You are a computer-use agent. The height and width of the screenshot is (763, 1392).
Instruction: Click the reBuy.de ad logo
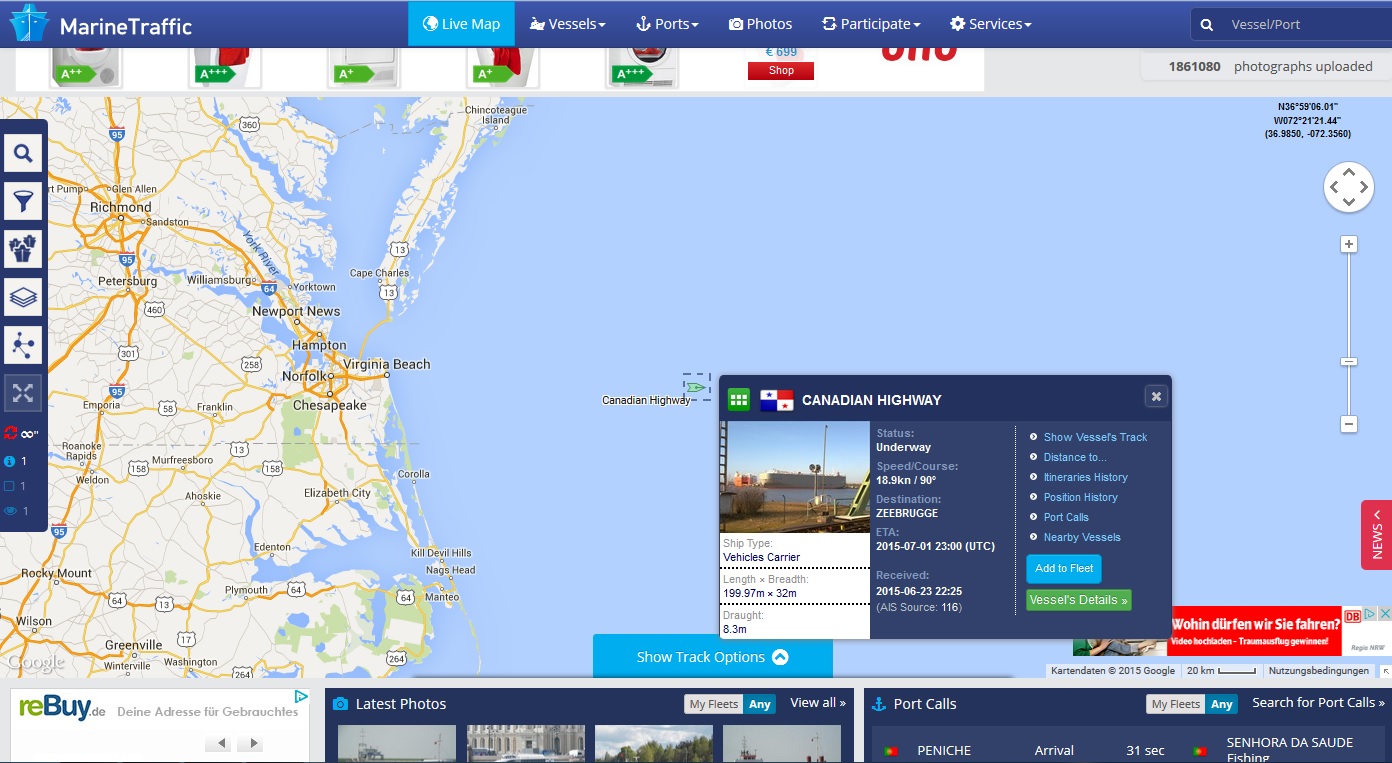coord(62,709)
